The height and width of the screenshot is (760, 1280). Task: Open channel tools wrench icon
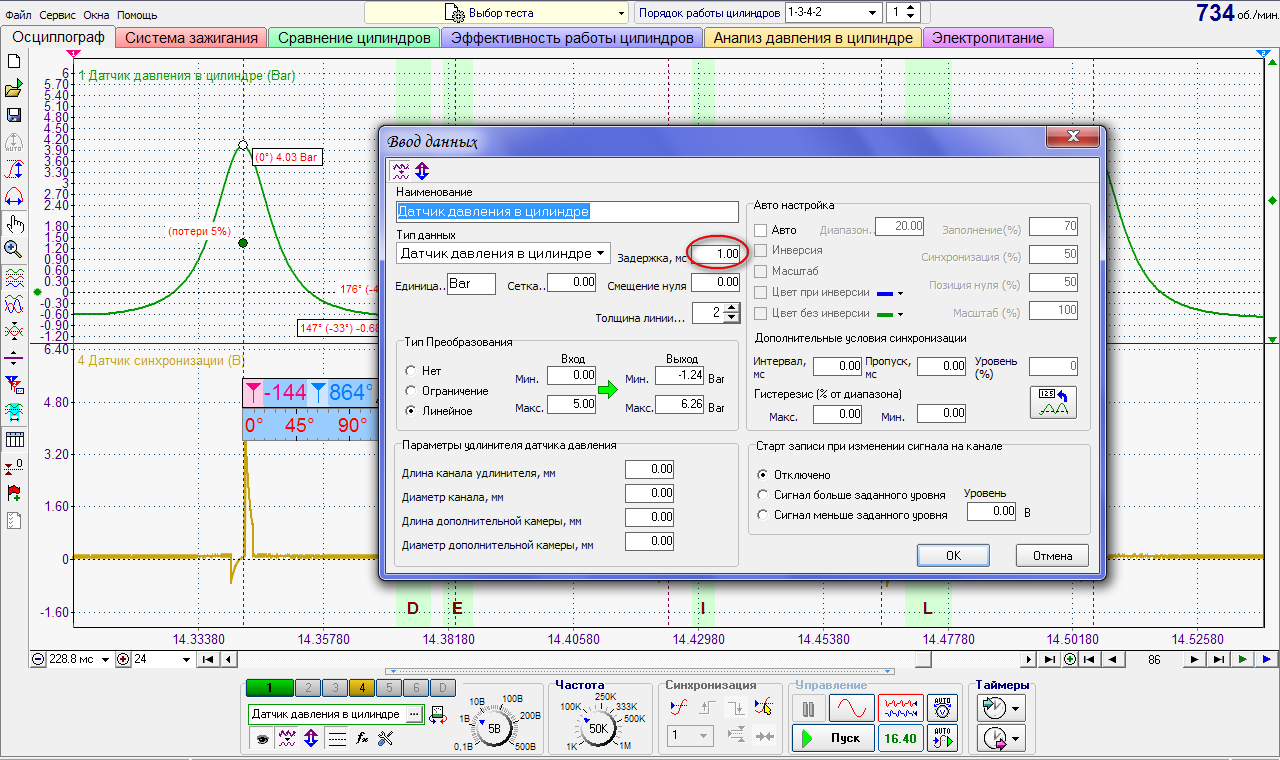tap(386, 739)
